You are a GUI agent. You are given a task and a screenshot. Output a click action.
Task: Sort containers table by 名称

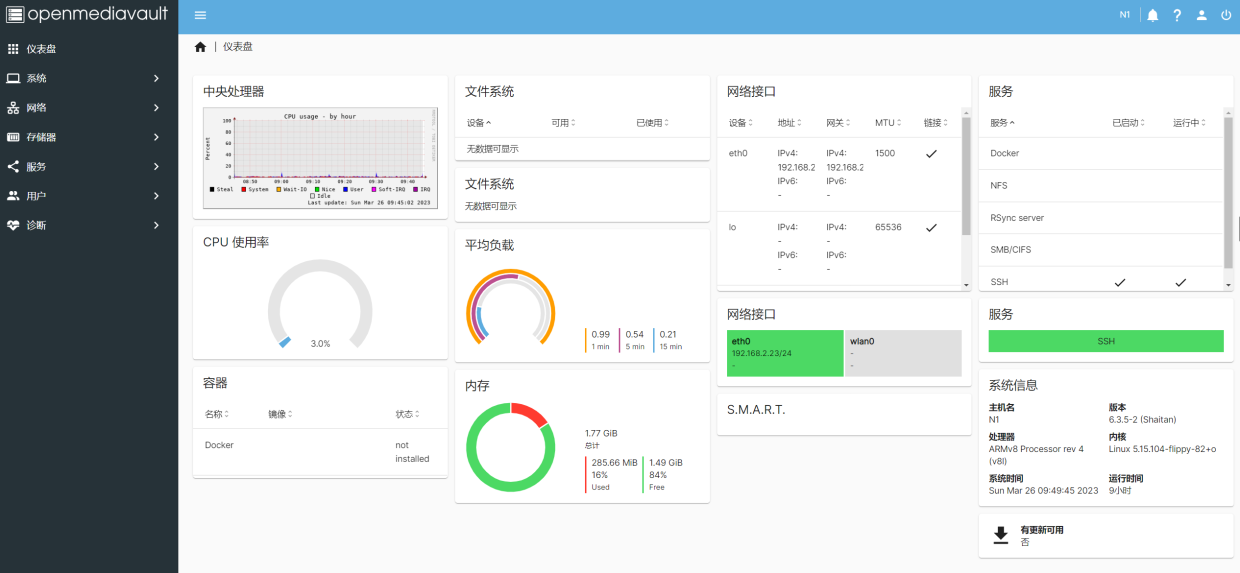pyautogui.click(x=217, y=414)
